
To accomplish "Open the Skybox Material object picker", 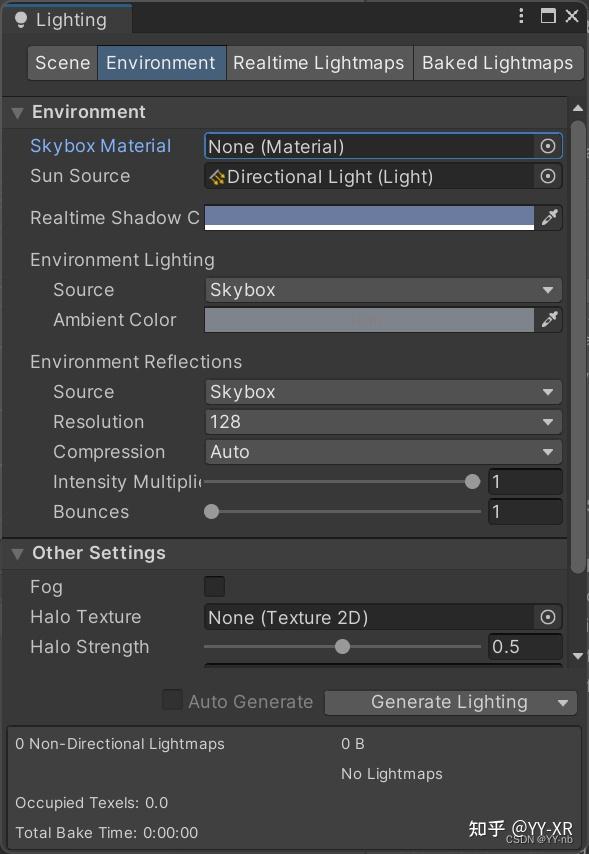I will pyautogui.click(x=548, y=145).
